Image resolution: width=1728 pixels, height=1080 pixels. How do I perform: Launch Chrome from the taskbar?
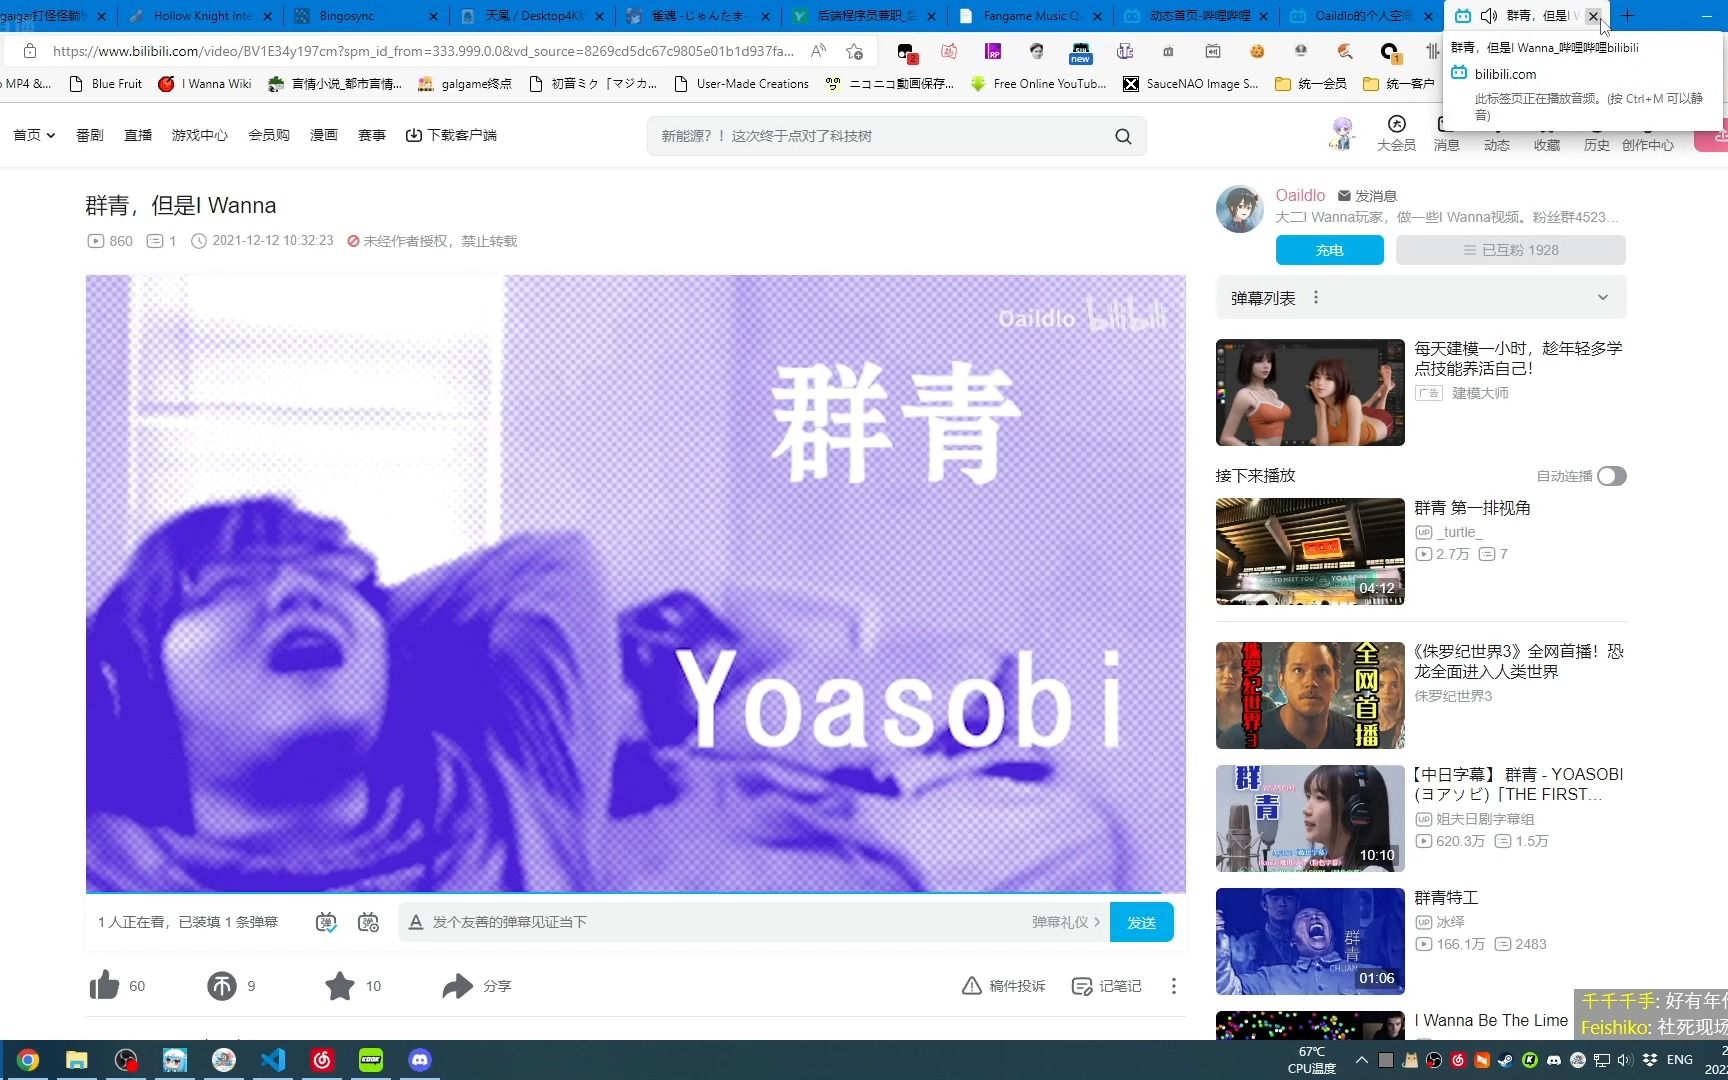click(28, 1060)
